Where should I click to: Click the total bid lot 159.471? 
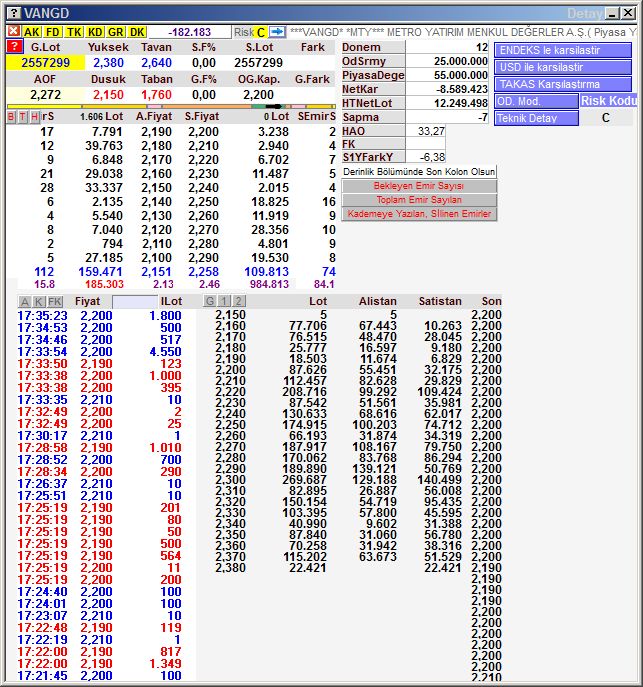click(x=100, y=272)
